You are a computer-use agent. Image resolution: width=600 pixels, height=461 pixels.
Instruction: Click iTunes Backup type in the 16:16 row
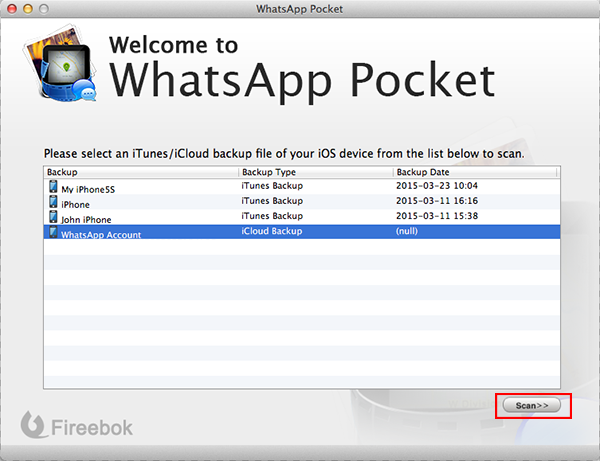[272, 200]
